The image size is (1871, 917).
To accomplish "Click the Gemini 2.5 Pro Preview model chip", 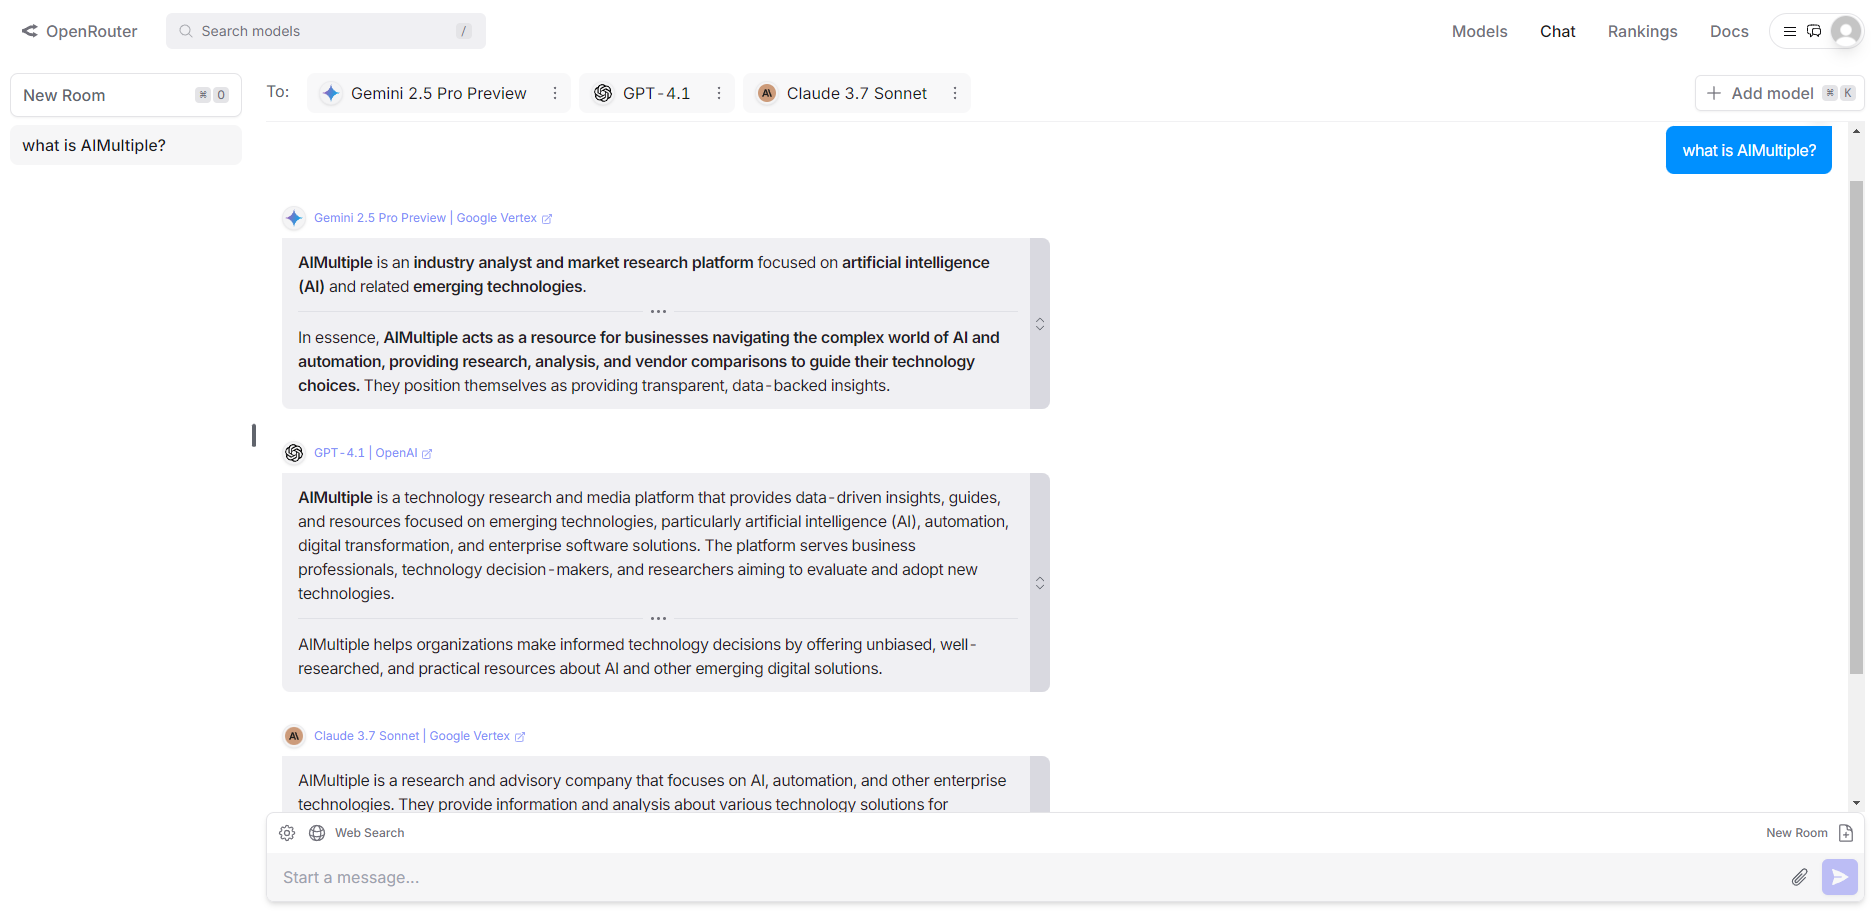I will [438, 93].
